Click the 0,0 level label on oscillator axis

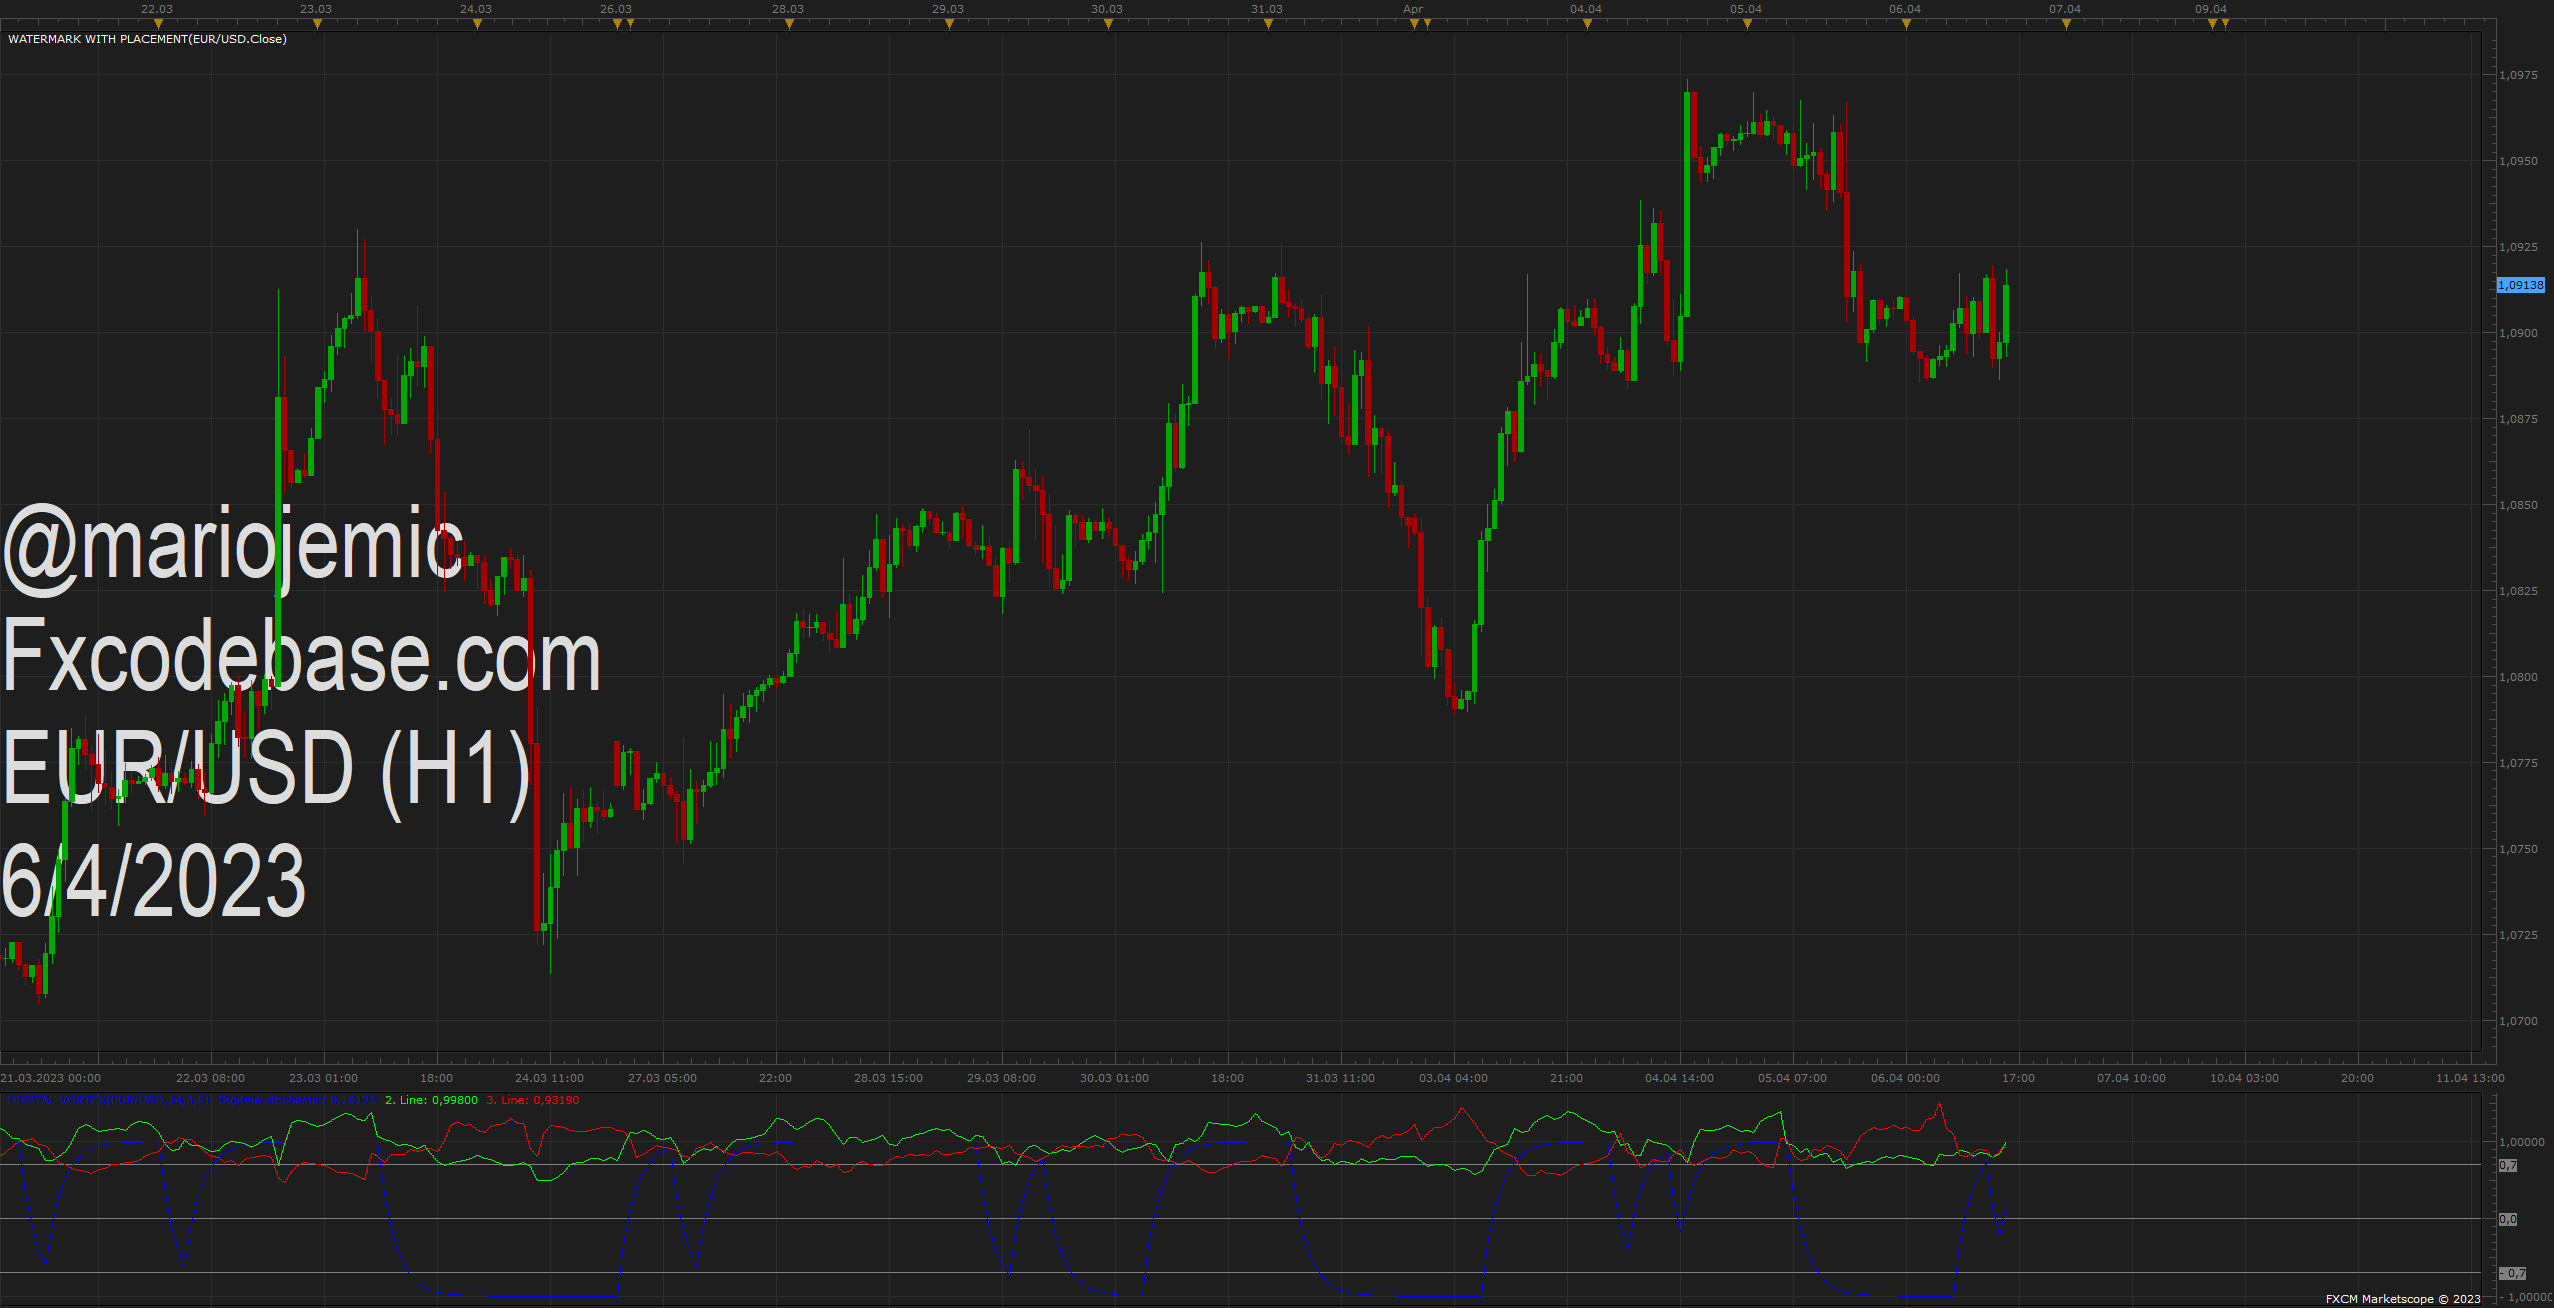click(2508, 1220)
